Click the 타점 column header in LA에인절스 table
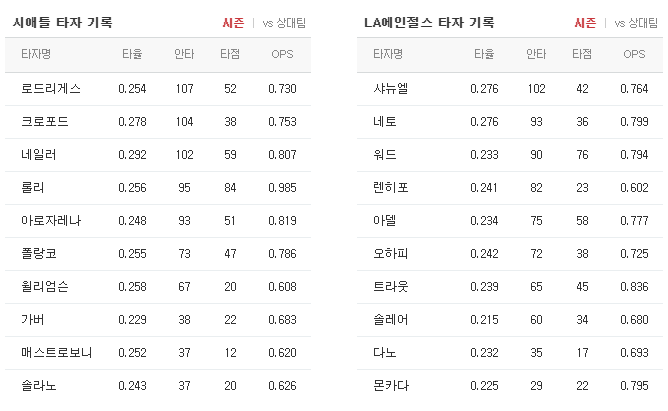The height and width of the screenshot is (411, 668). coord(582,54)
